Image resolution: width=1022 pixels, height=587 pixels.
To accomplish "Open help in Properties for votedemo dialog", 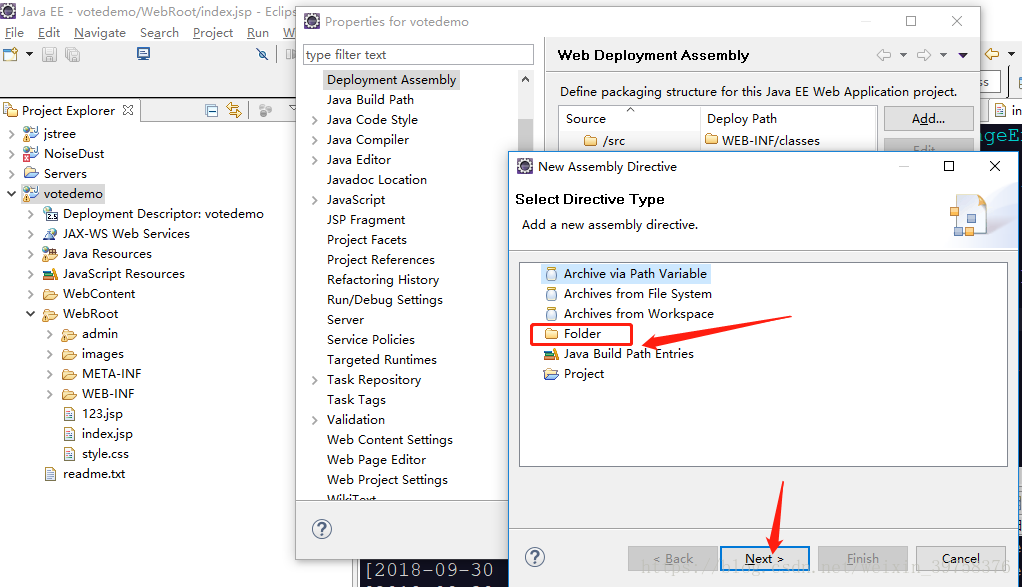I will 321,529.
